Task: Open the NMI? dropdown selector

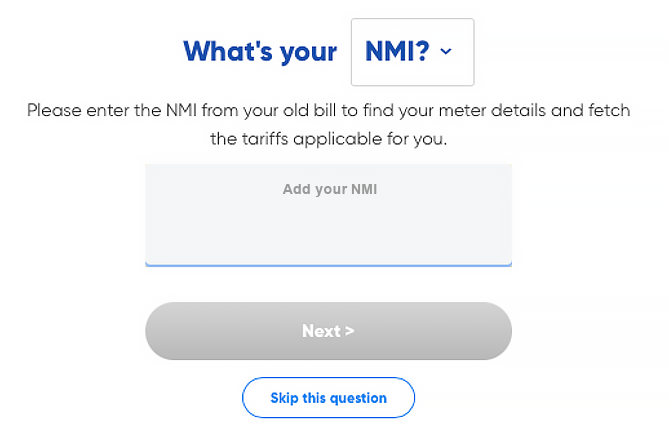Action: [412, 52]
